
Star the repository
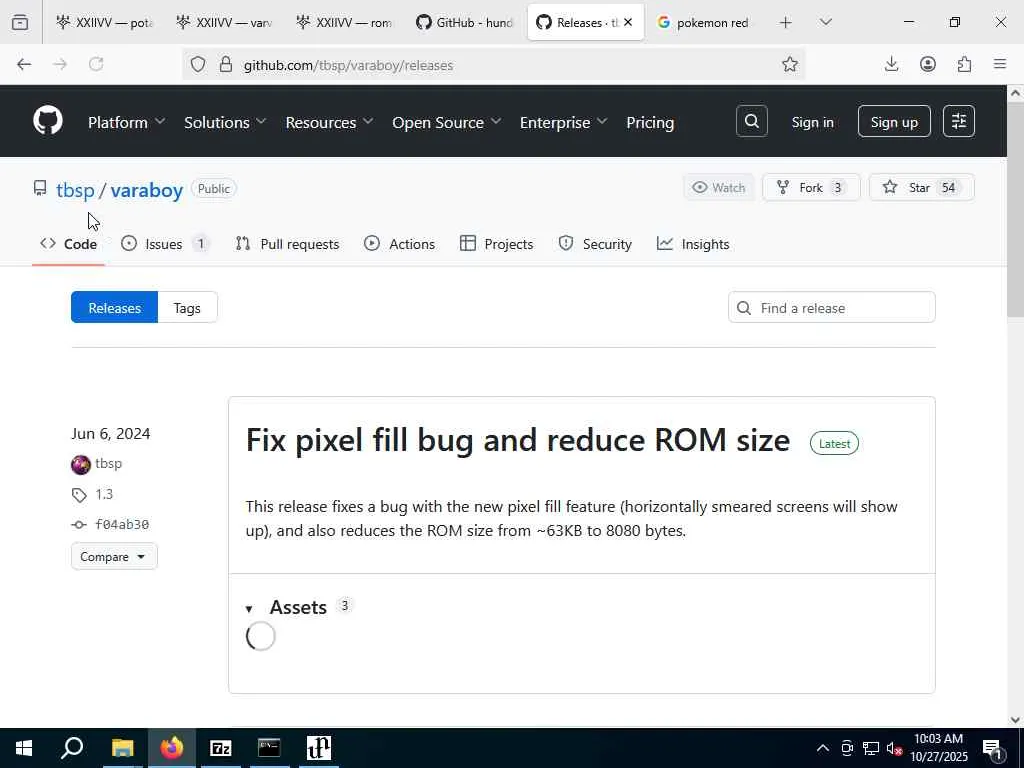click(921, 187)
